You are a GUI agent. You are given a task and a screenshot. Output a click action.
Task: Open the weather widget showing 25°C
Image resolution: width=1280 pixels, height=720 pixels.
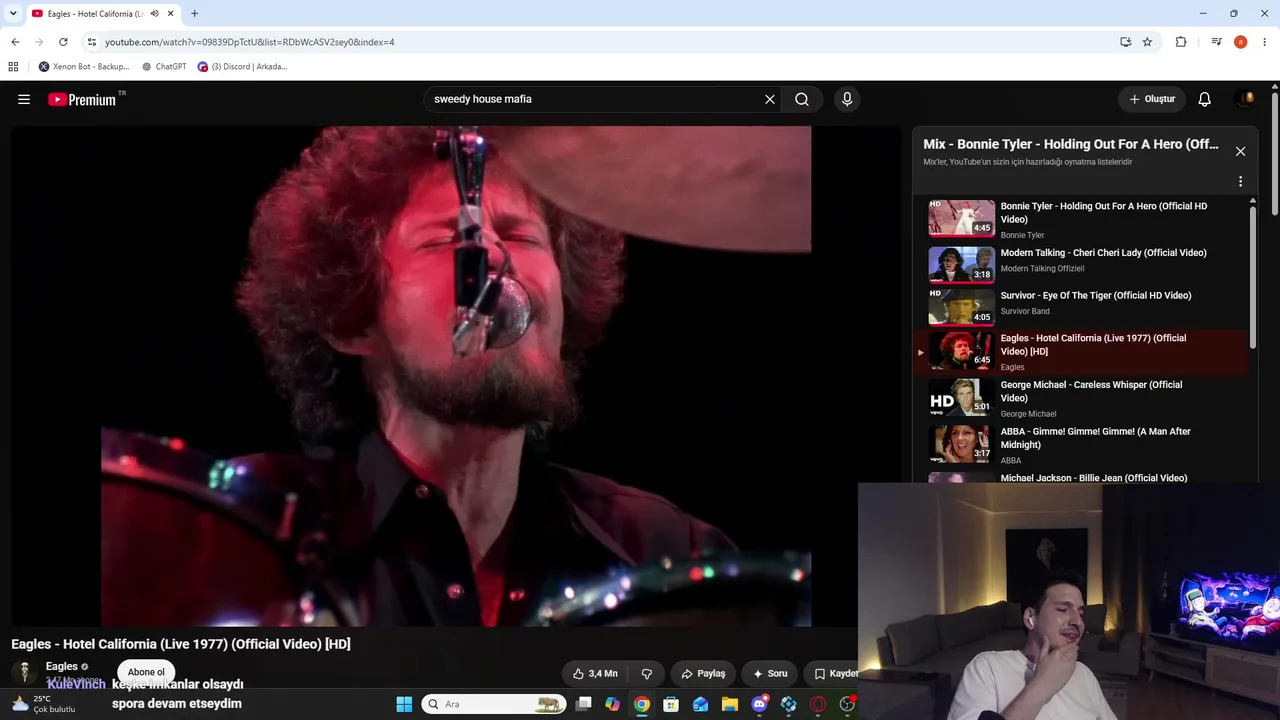coord(44,704)
